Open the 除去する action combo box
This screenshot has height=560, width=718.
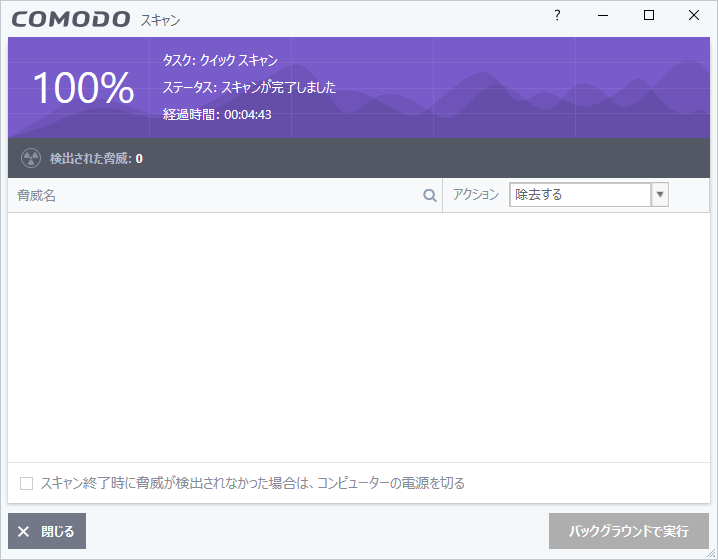[x=580, y=195]
